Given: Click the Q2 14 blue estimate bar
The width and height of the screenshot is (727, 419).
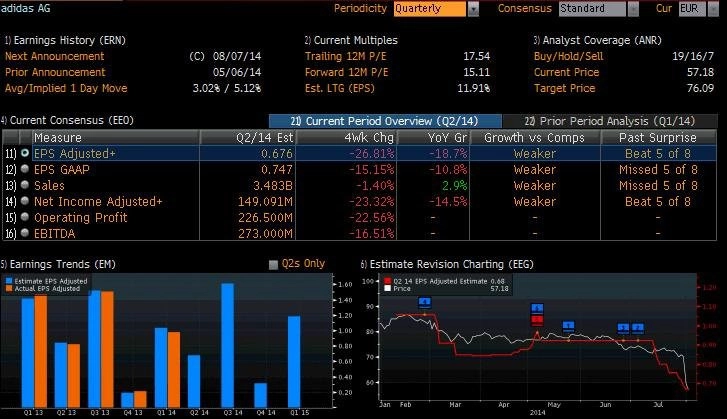Looking at the screenshot, I should tap(194, 381).
